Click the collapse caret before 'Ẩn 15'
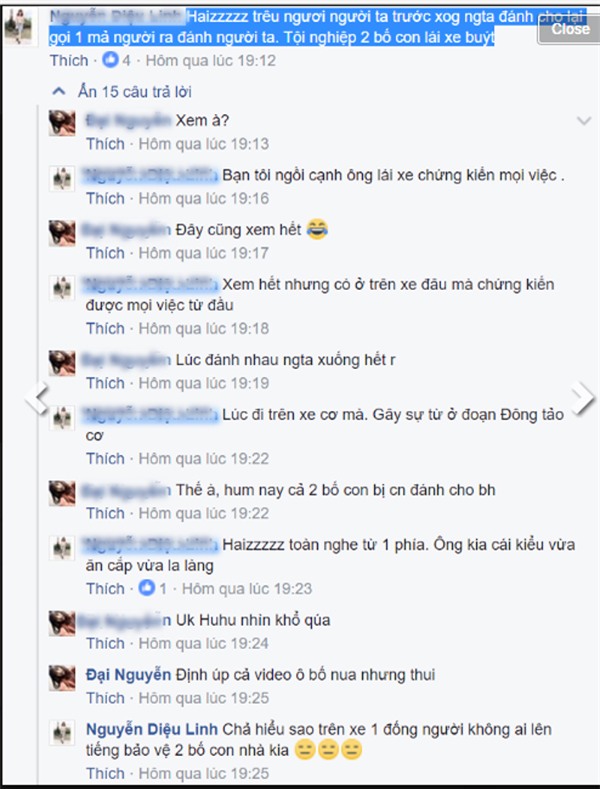 click(x=59, y=91)
